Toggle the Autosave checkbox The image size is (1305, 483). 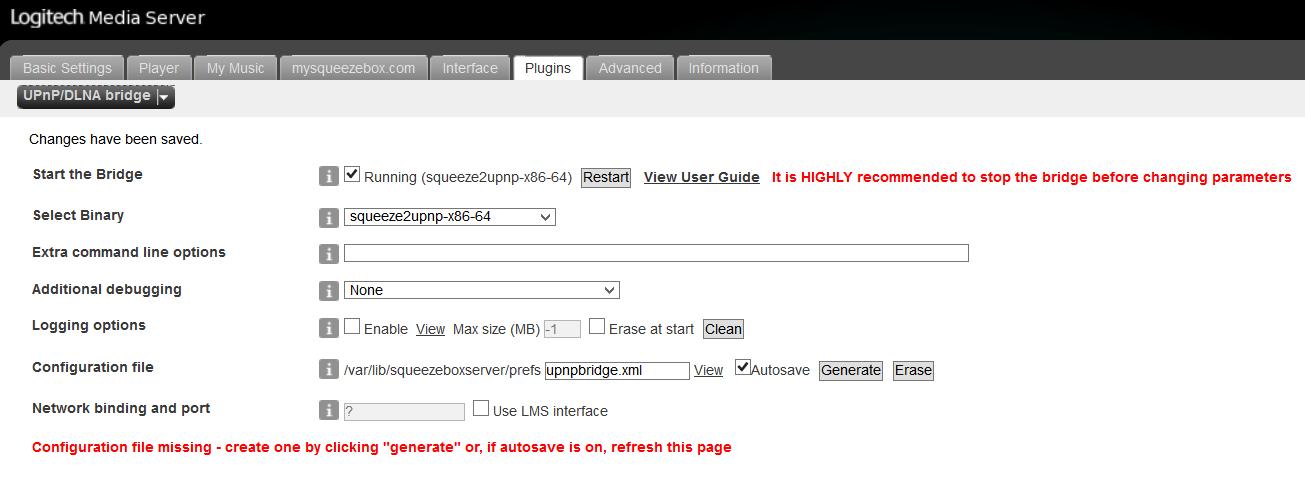click(743, 367)
